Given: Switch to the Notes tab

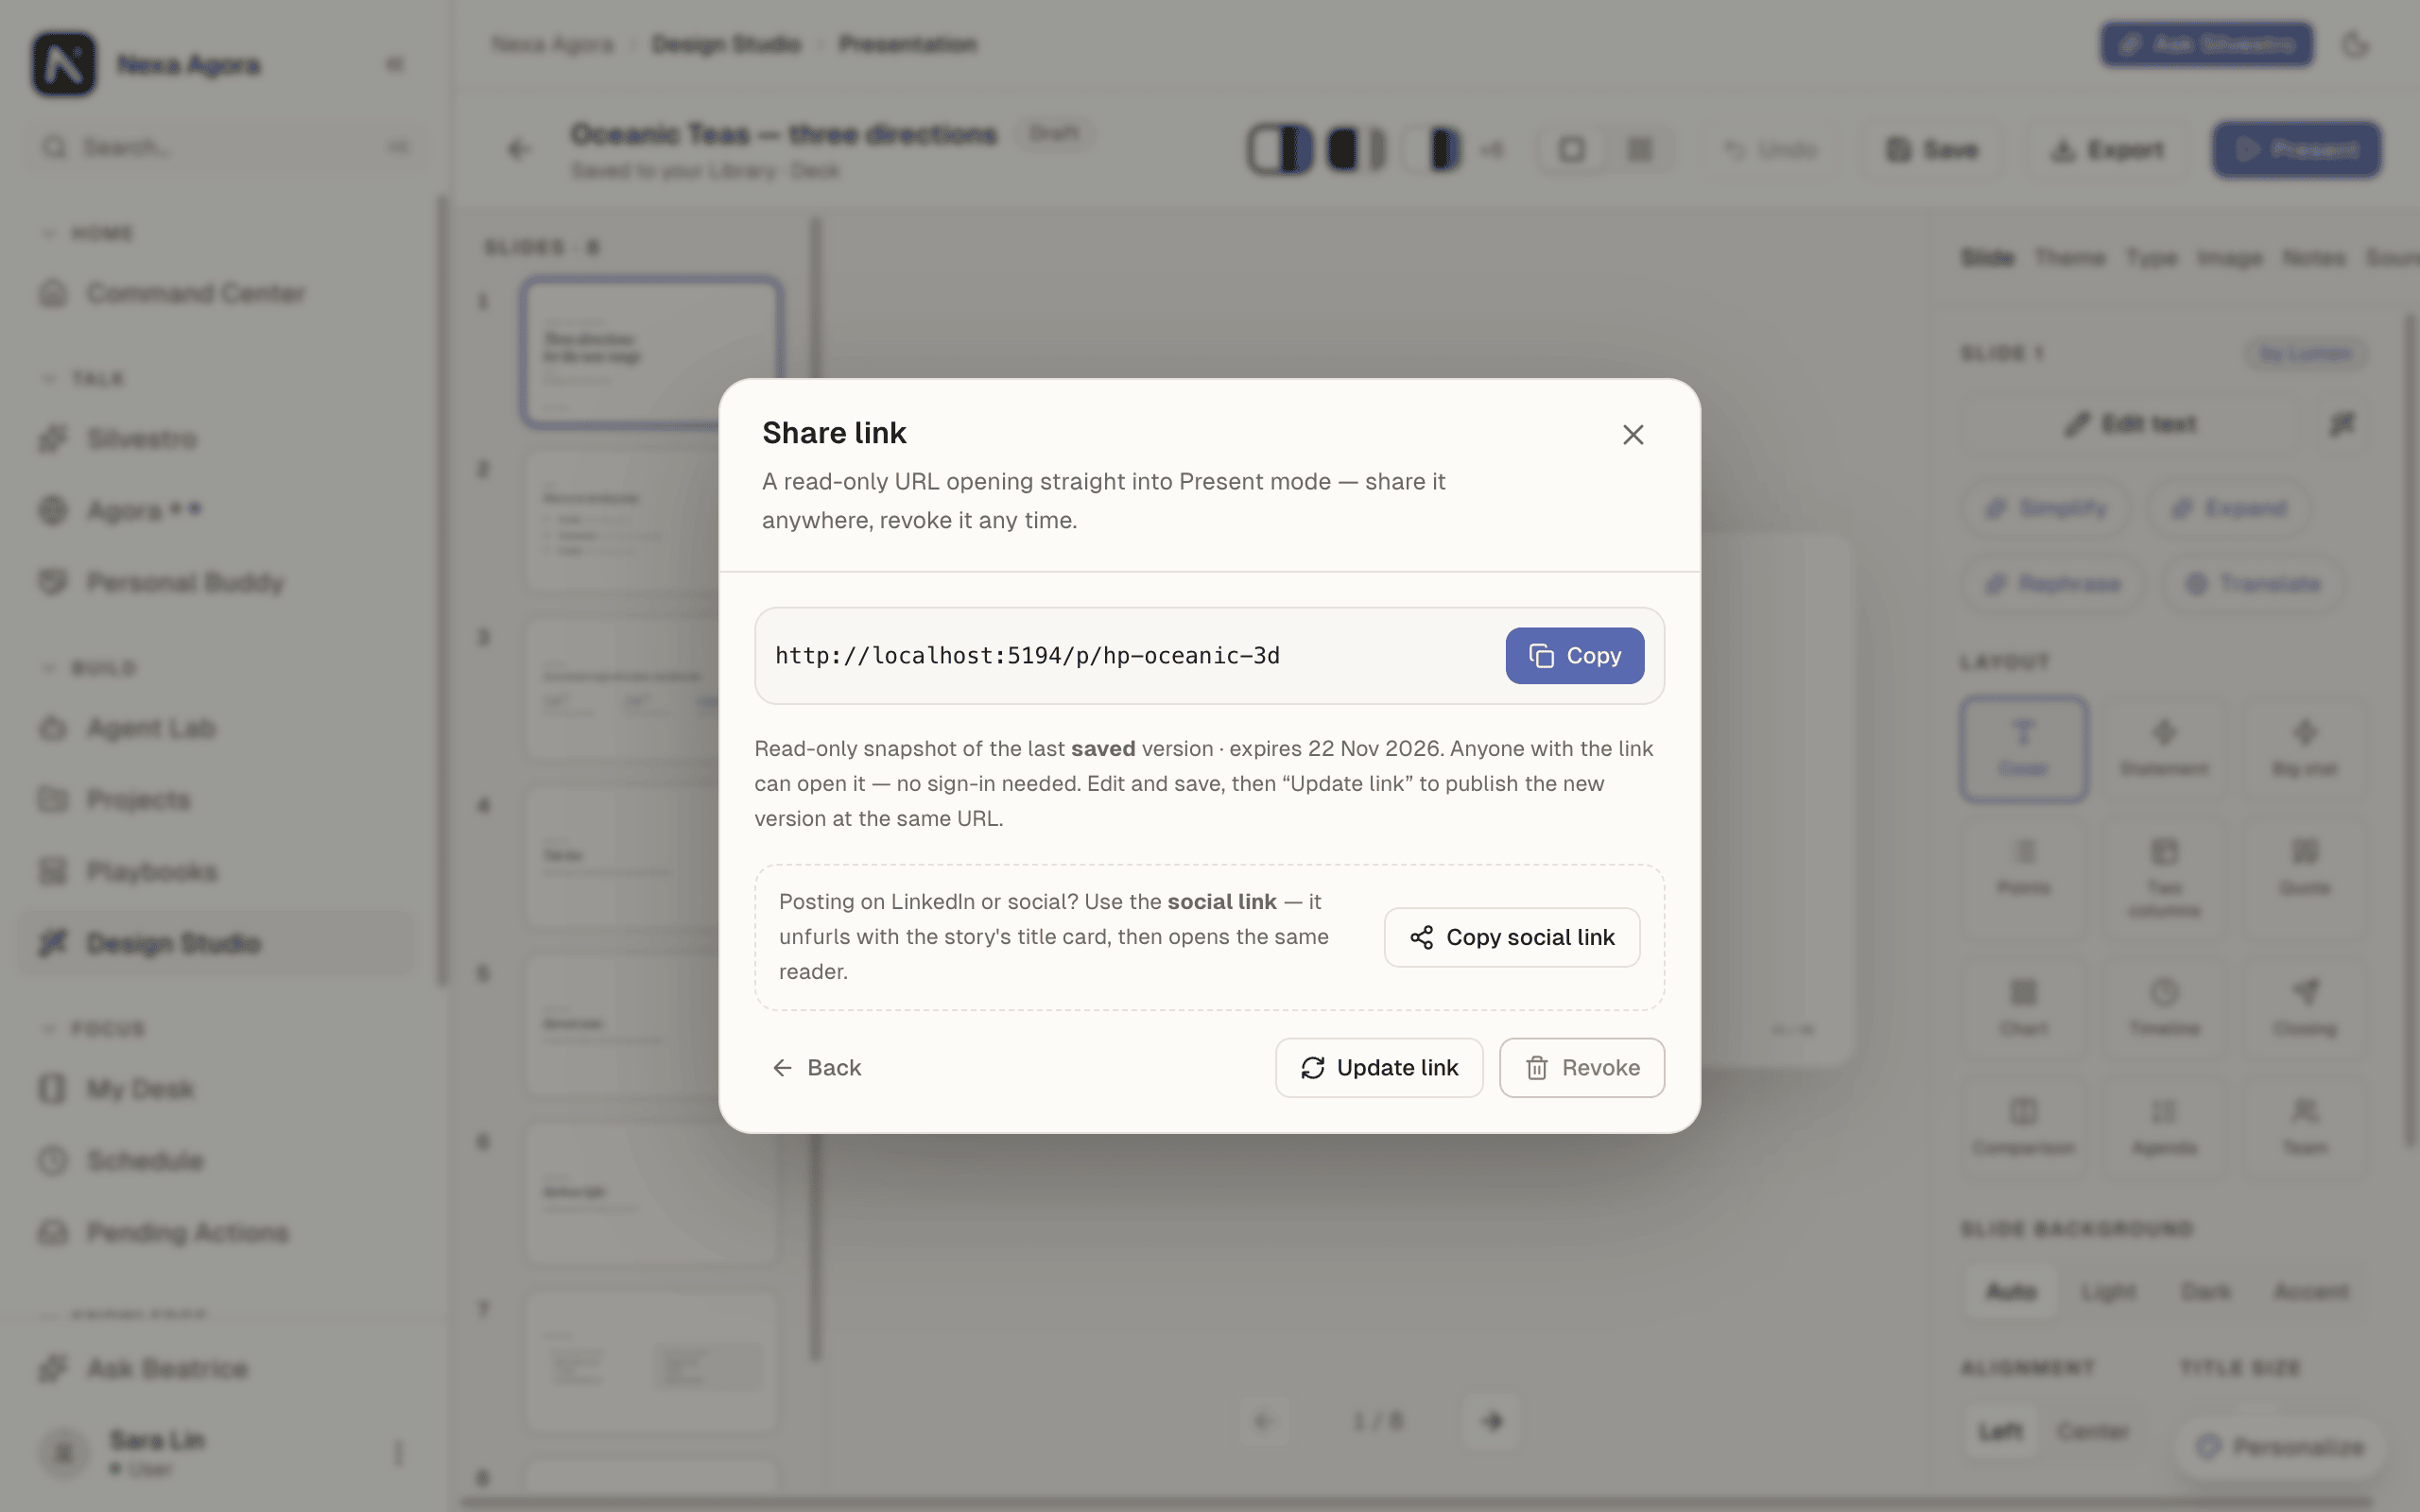Looking at the screenshot, I should pyautogui.click(x=2314, y=258).
